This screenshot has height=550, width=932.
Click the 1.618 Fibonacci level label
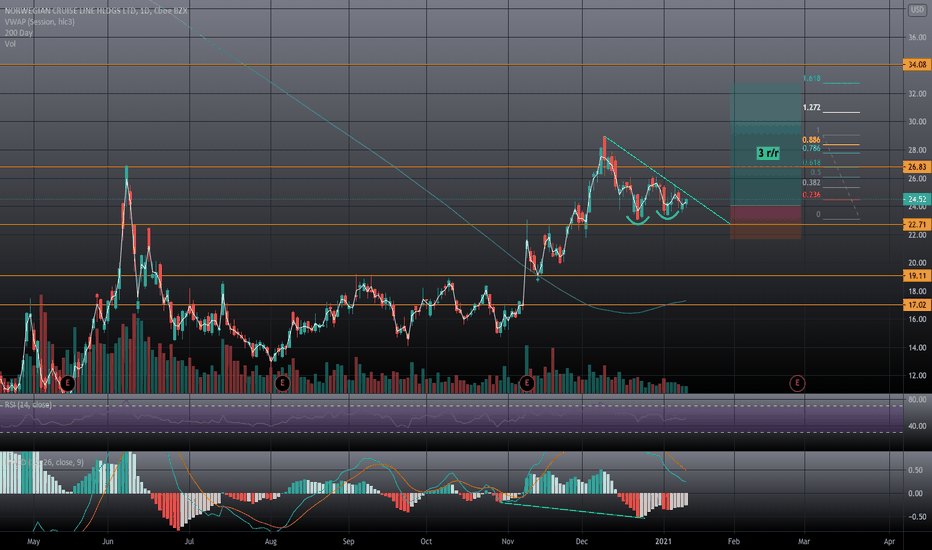(x=811, y=78)
